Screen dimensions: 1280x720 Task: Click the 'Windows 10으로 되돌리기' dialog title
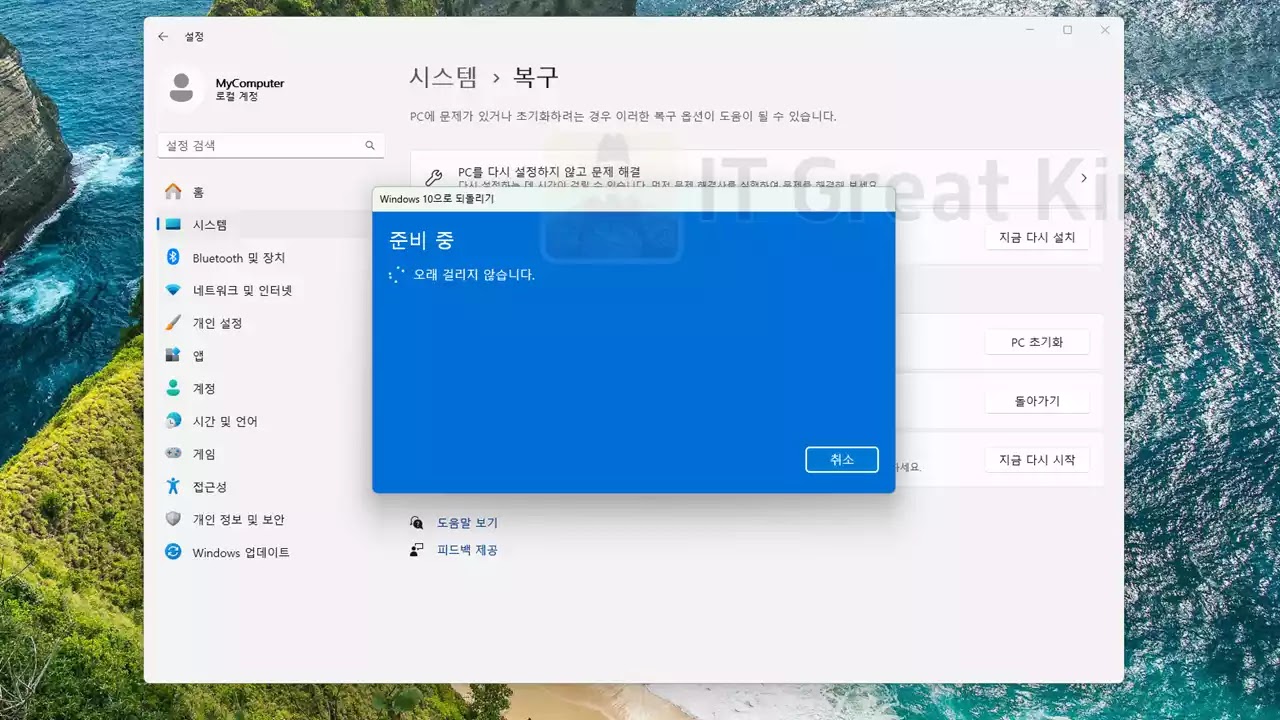pyautogui.click(x=437, y=199)
